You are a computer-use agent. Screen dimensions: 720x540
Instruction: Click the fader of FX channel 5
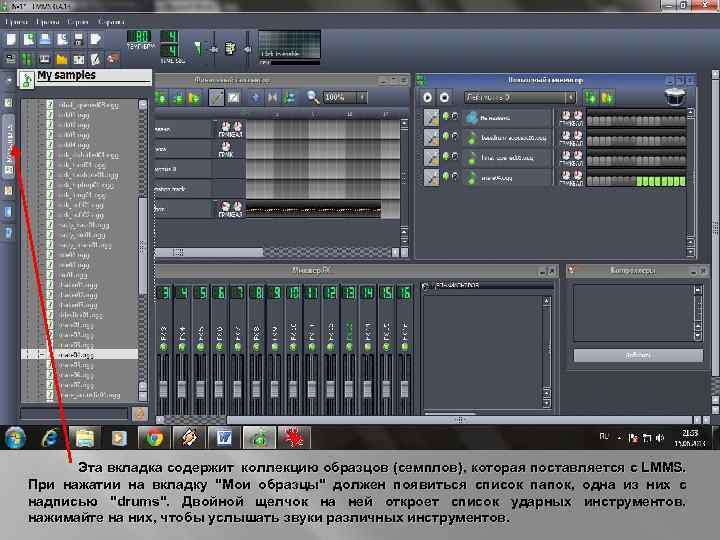point(200,388)
